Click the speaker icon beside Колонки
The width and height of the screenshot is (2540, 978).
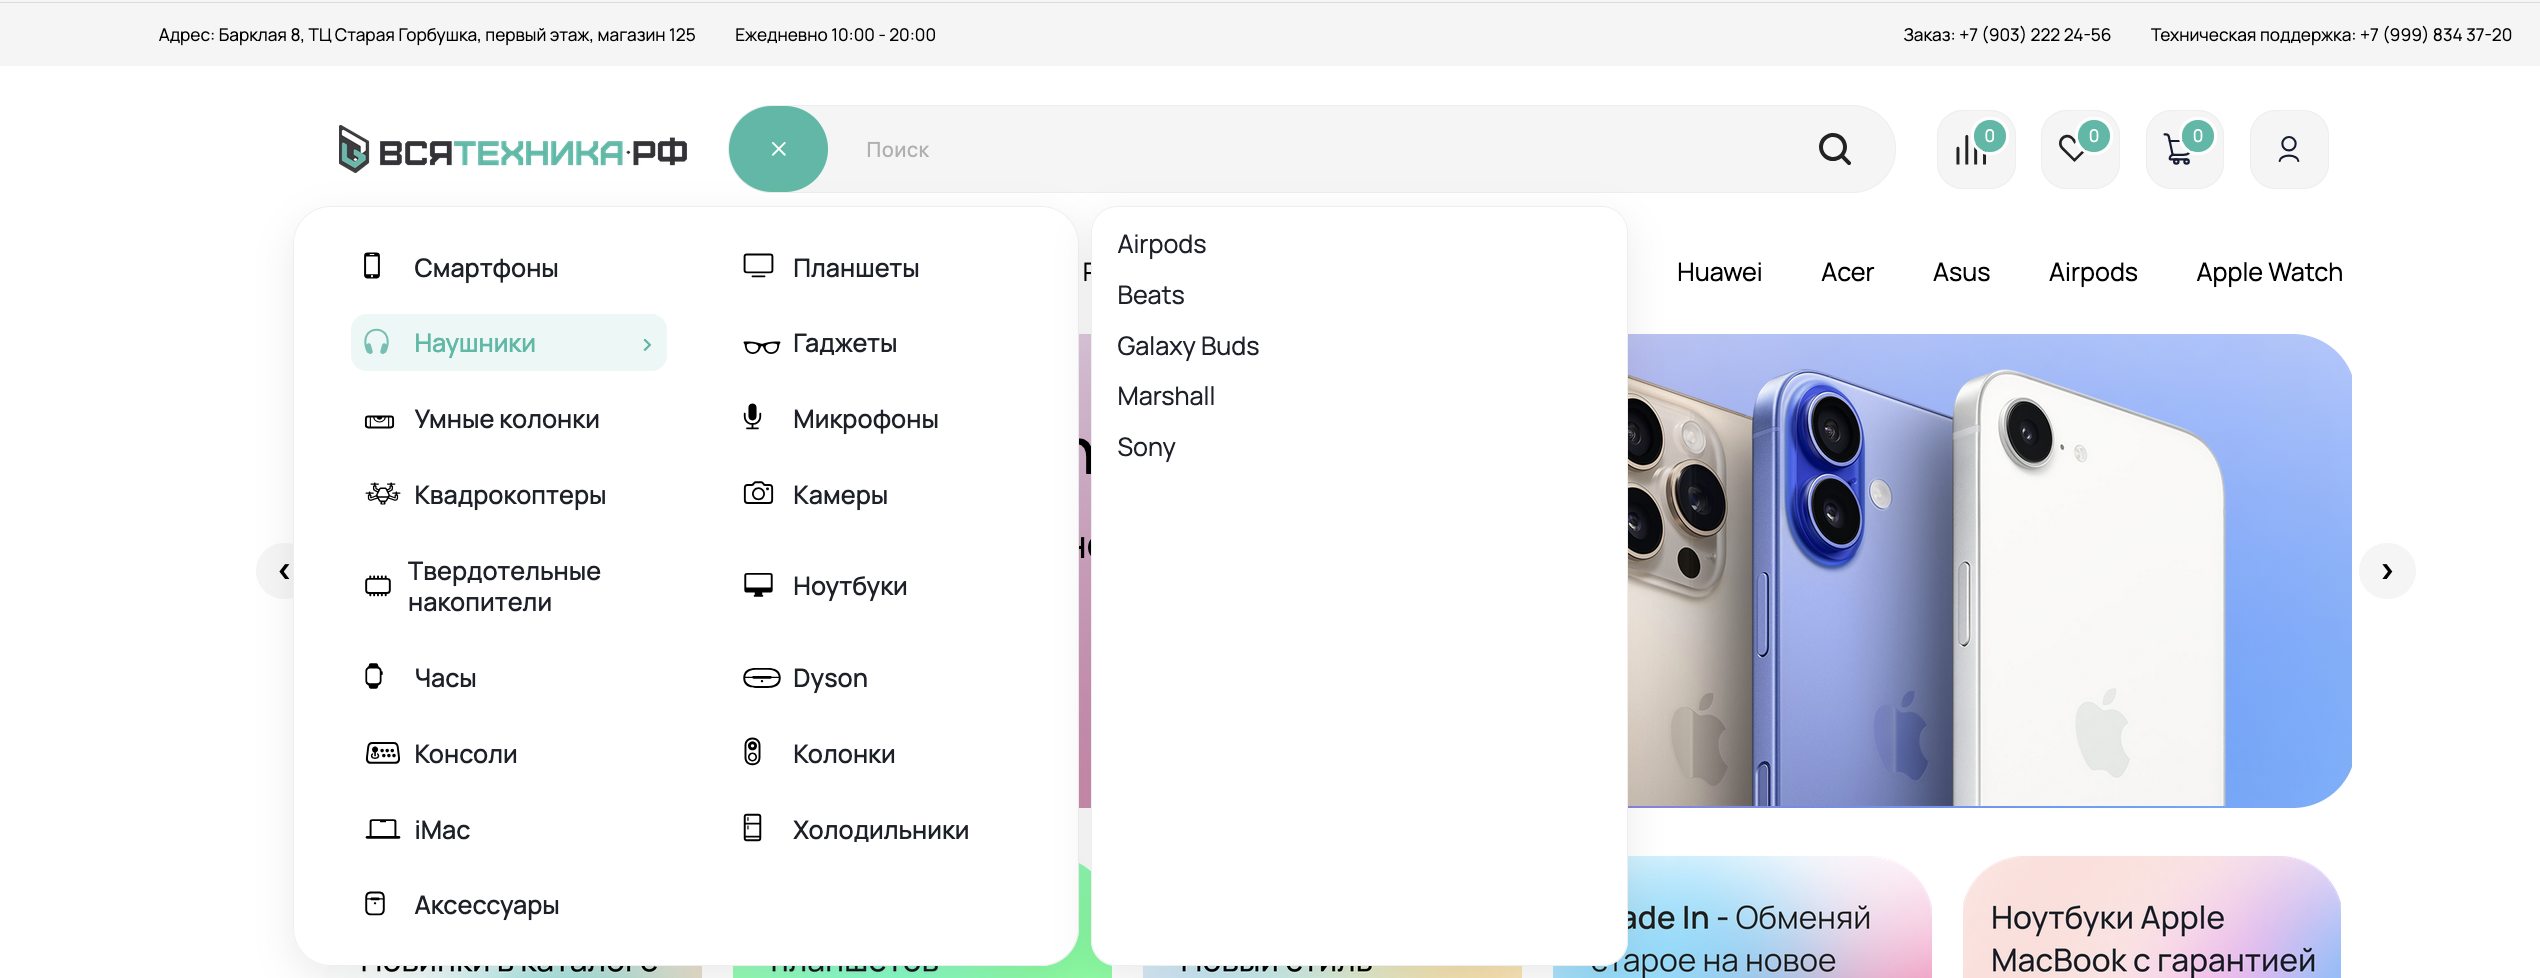tap(753, 752)
